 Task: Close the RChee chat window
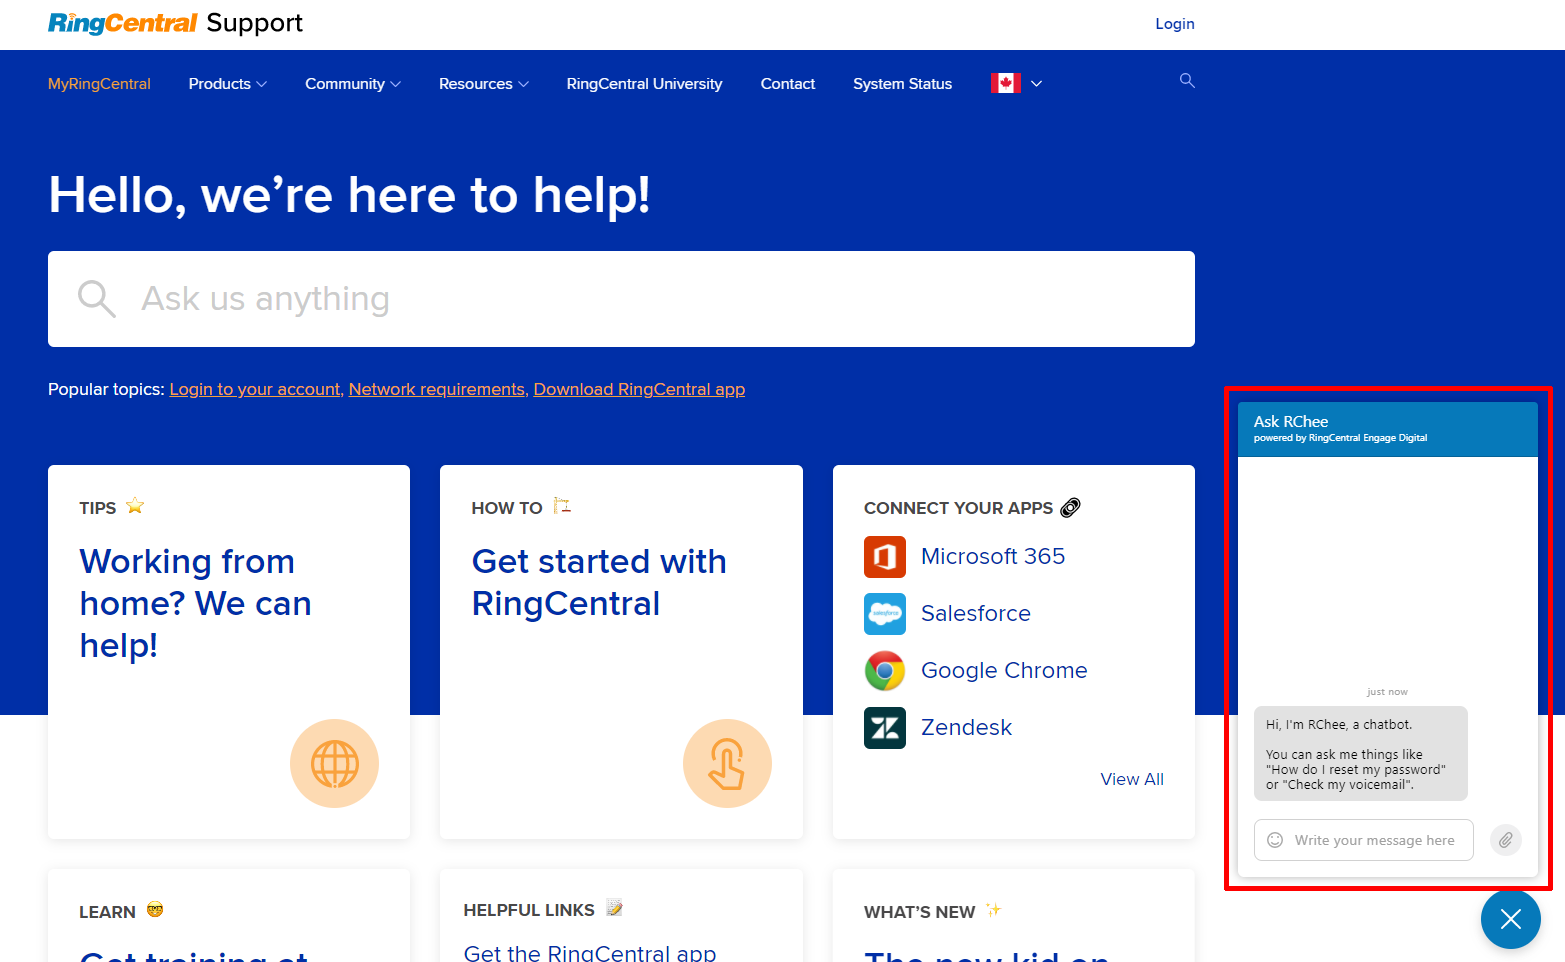tap(1511, 918)
